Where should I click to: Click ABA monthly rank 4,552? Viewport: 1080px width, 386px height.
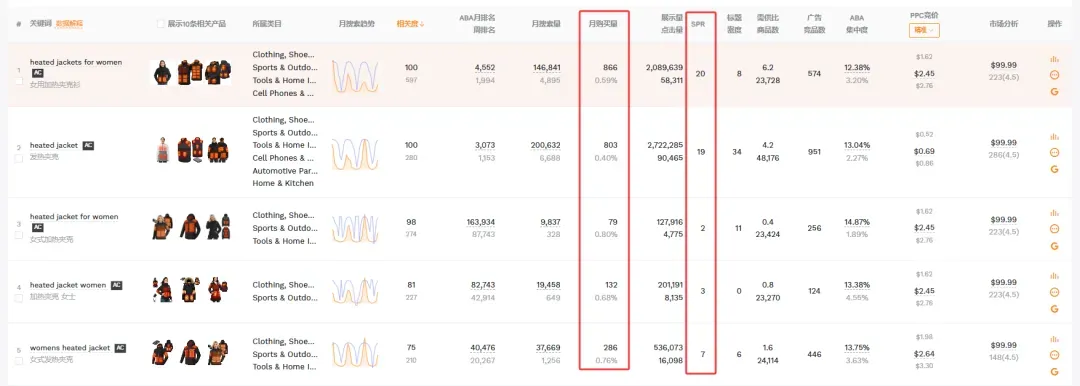point(484,68)
